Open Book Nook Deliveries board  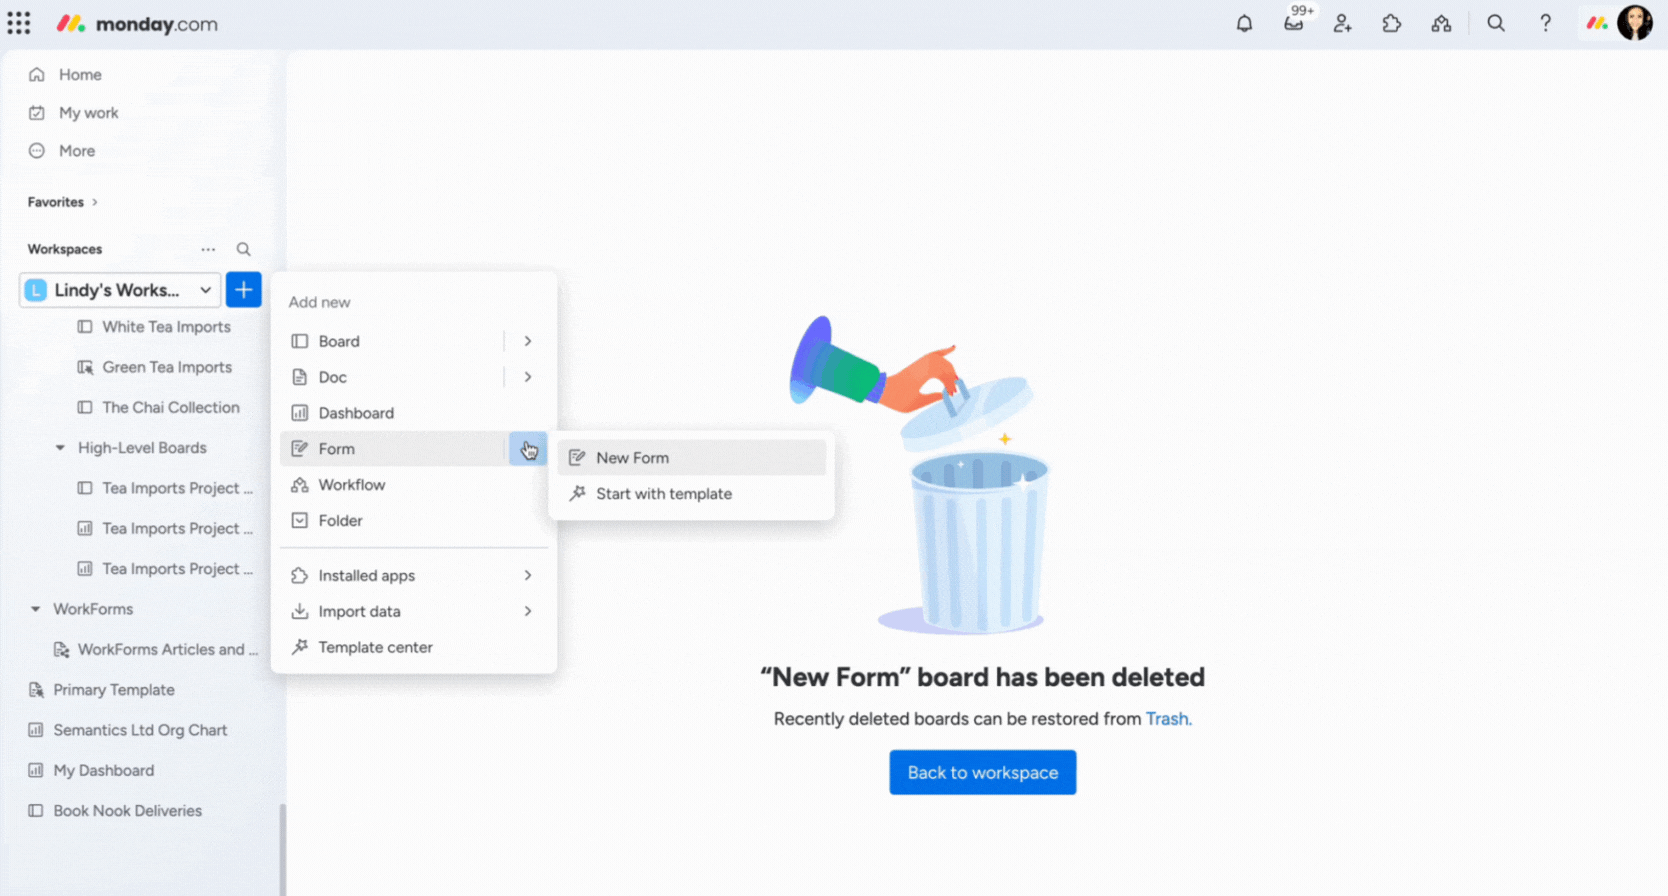tap(127, 811)
